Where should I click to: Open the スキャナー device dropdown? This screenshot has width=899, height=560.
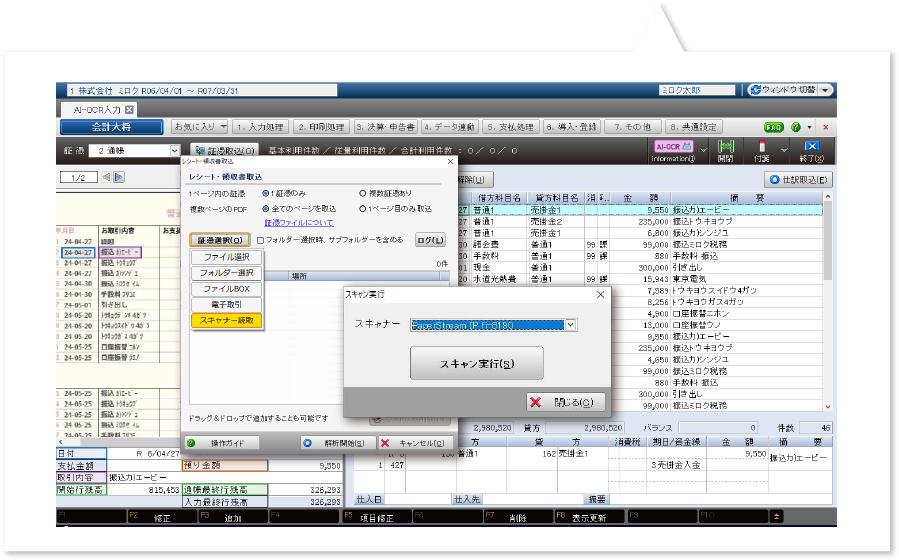click(x=570, y=325)
